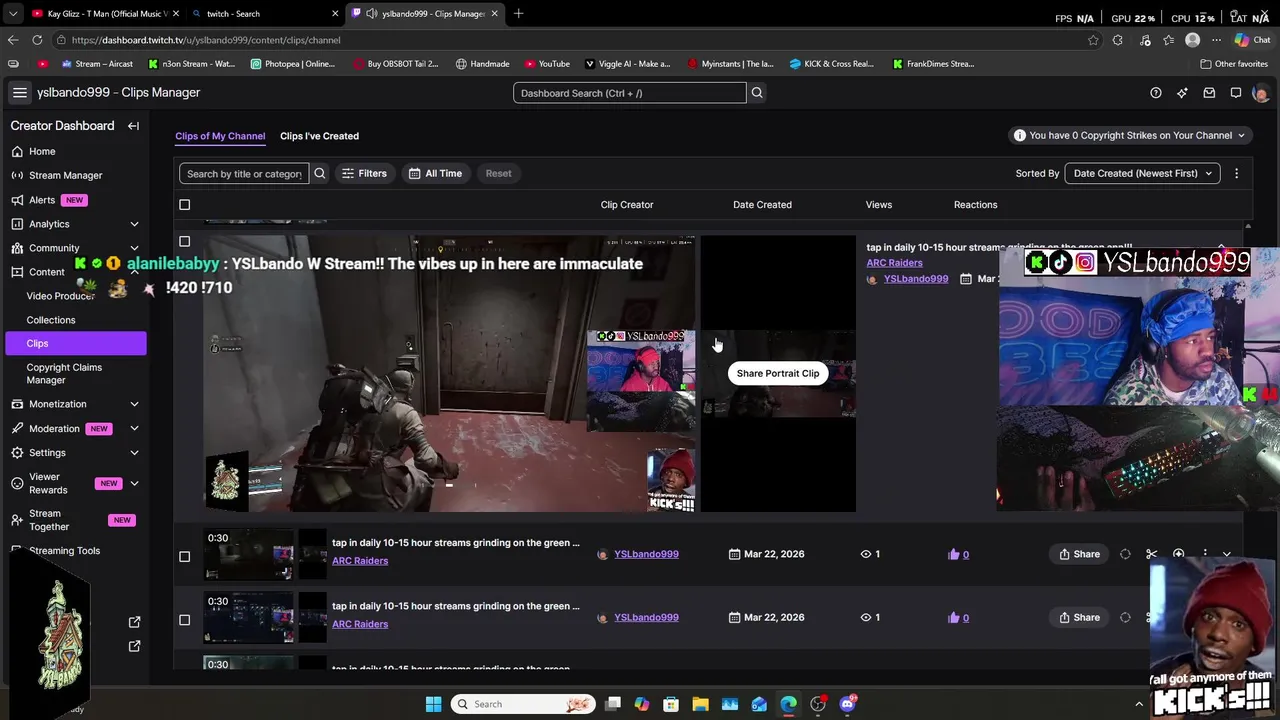This screenshot has width=1280, height=720.
Task: Open the three-dot options beside Sorted By
Action: point(1236,173)
